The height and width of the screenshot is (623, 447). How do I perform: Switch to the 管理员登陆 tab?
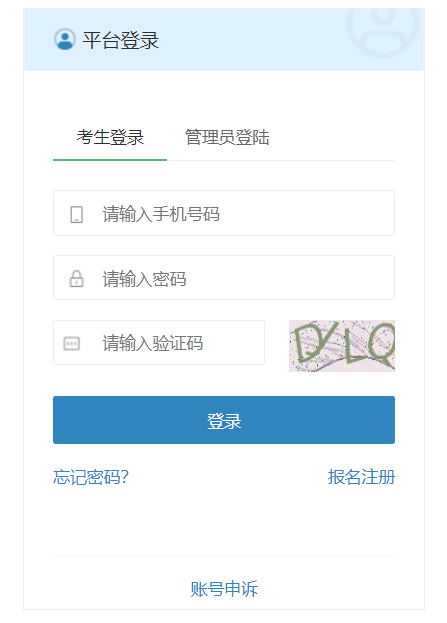coord(227,137)
